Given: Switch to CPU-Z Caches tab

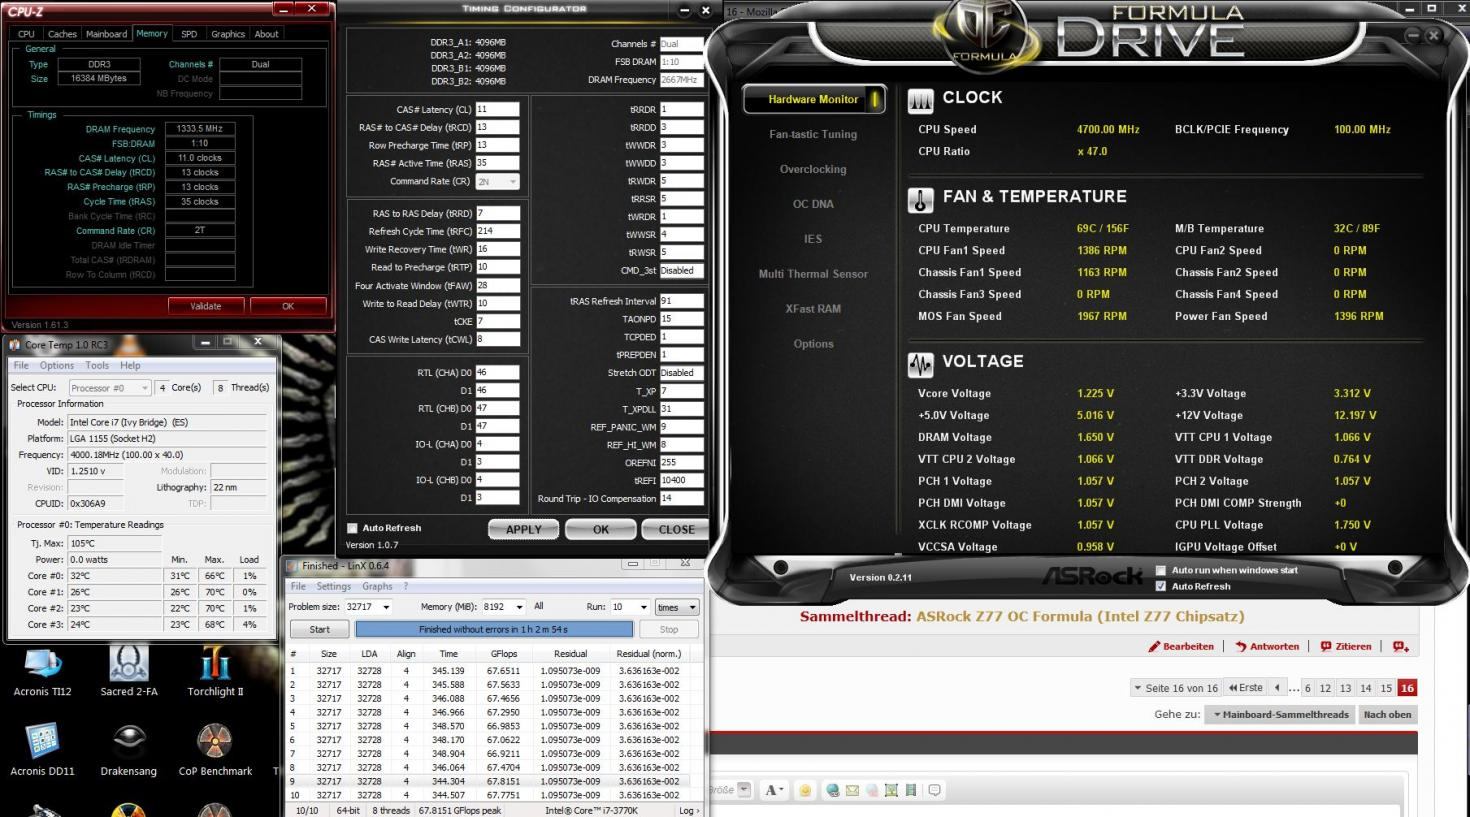Looking at the screenshot, I should tap(62, 34).
